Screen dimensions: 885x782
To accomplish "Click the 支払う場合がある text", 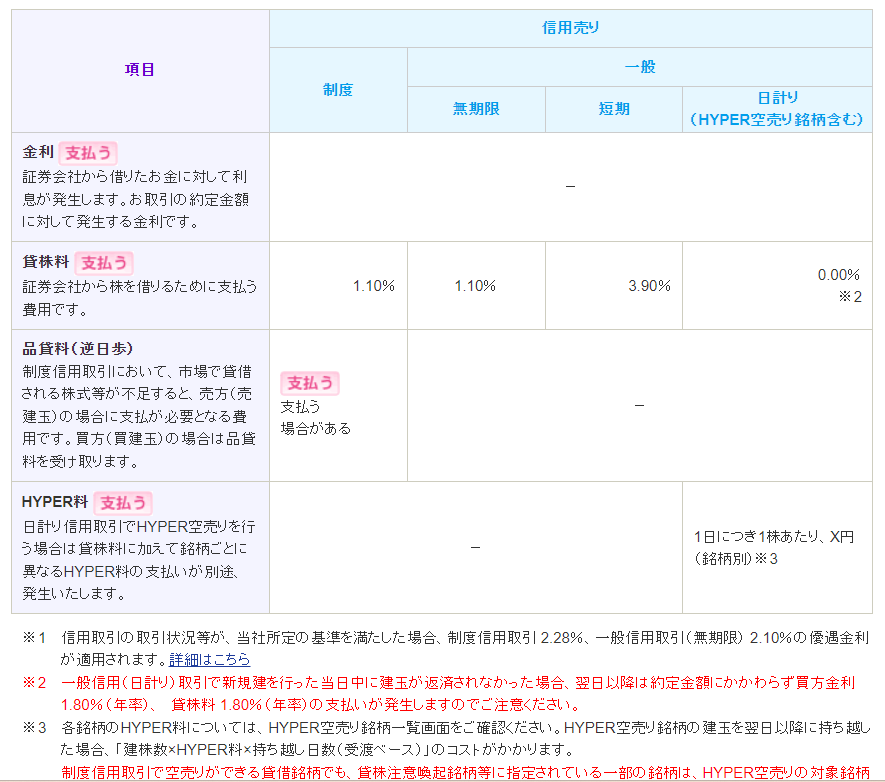I will [x=316, y=418].
